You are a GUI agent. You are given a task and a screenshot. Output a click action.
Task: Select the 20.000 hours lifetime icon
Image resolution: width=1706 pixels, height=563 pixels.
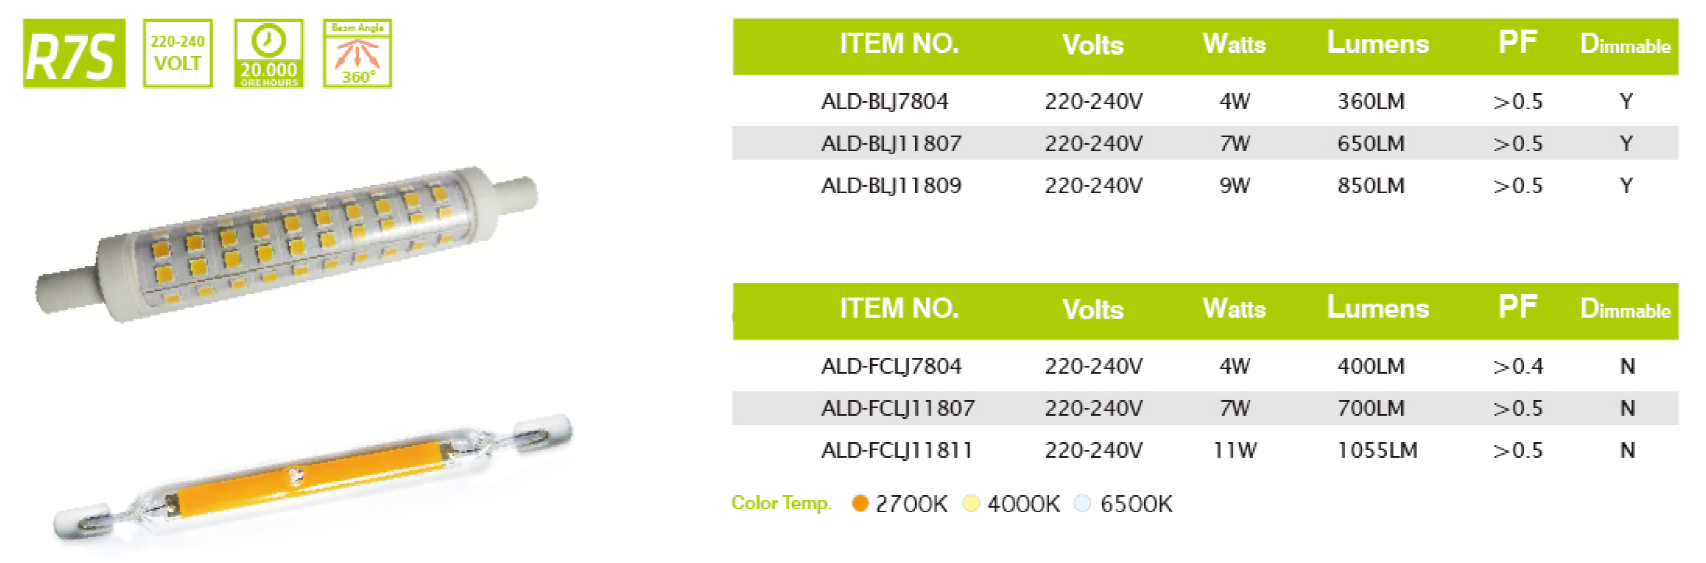268,54
